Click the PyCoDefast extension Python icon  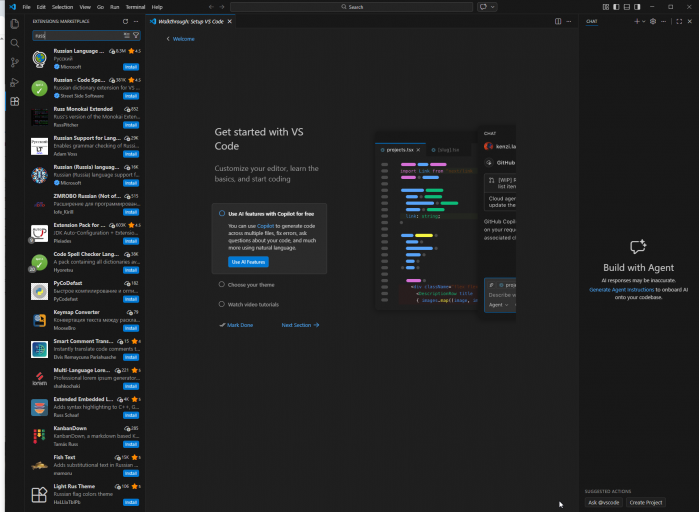(39, 291)
